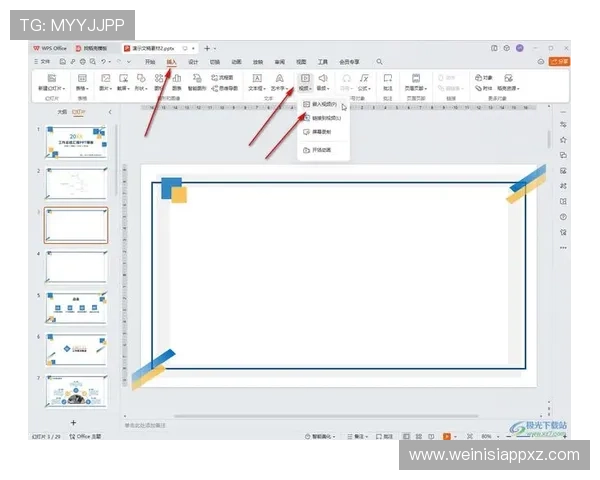Switch to the Start ribbon tab
The width and height of the screenshot is (600, 480).
pos(150,62)
